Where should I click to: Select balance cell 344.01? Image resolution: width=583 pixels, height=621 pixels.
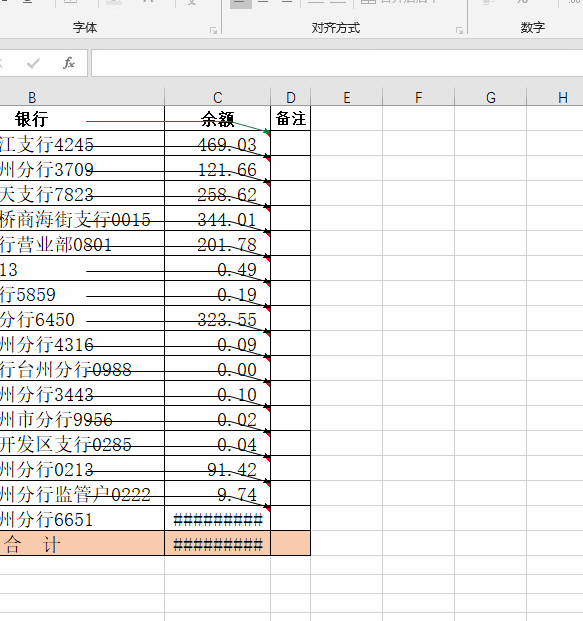[217, 218]
